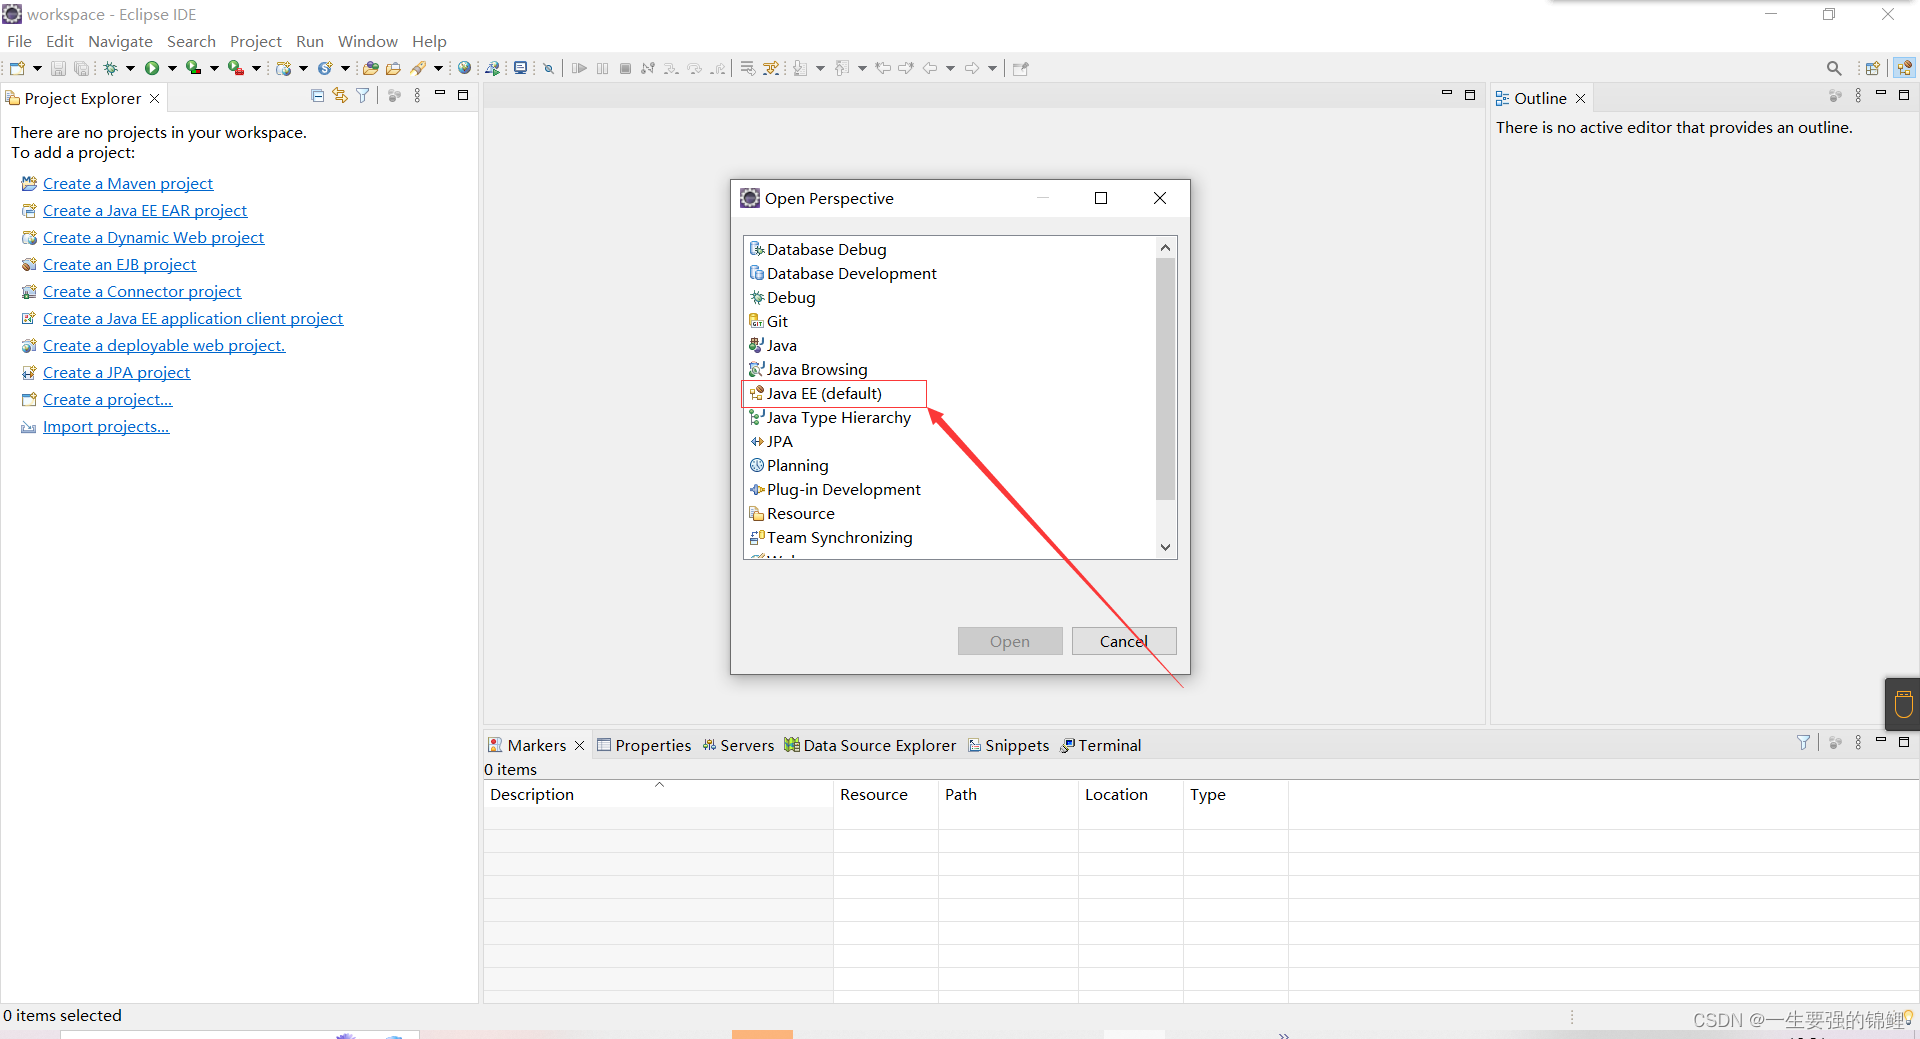Image resolution: width=1920 pixels, height=1039 pixels.
Task: Toggle Link with Editor in Project Explorer
Action: pos(340,96)
